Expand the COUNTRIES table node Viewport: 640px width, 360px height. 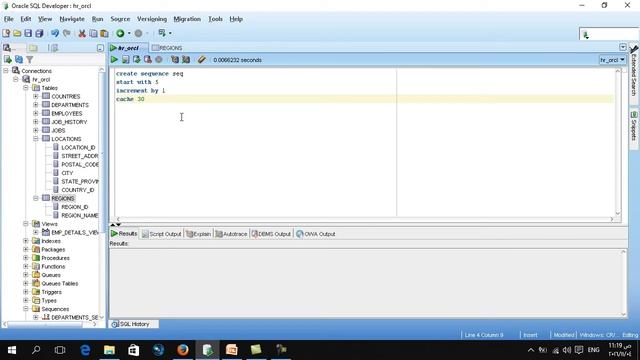click(x=36, y=96)
